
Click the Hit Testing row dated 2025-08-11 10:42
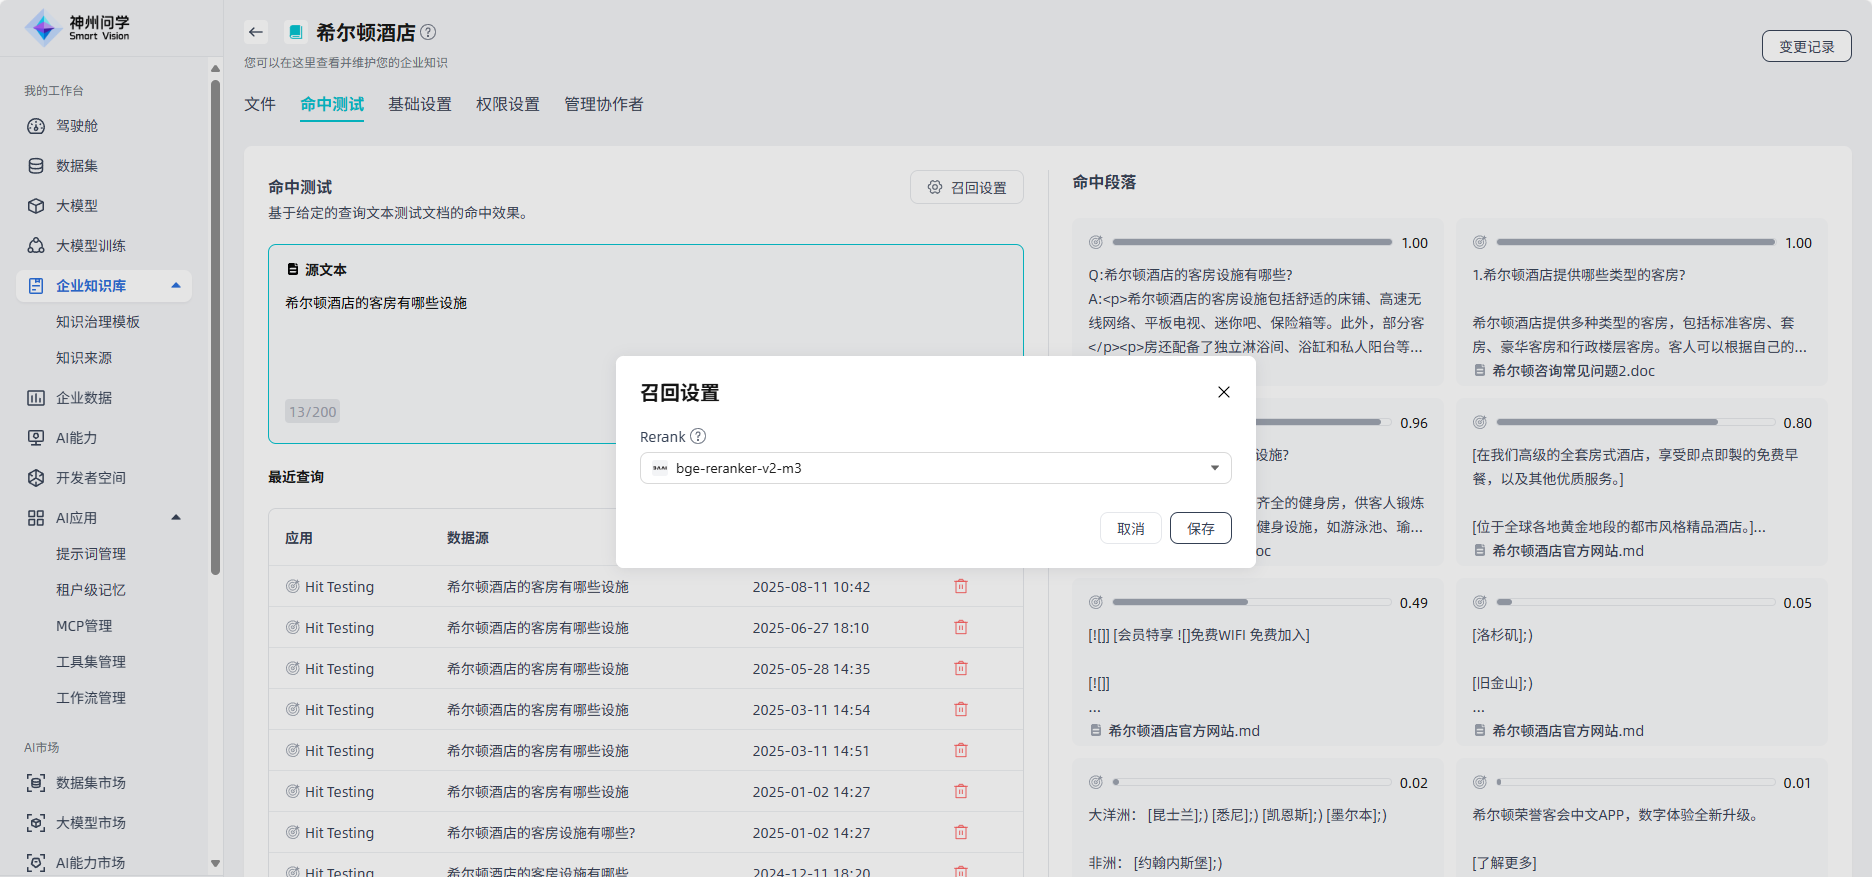[x=646, y=586]
